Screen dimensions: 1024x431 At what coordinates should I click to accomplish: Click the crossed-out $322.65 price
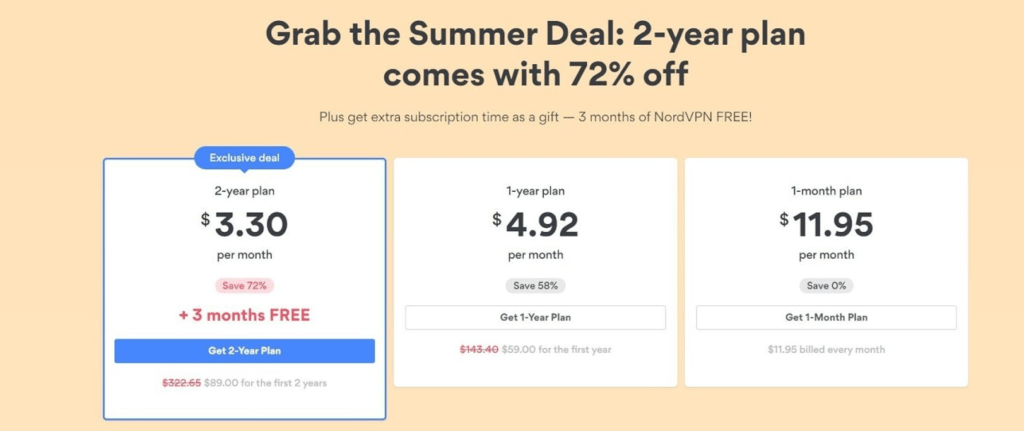coord(182,383)
